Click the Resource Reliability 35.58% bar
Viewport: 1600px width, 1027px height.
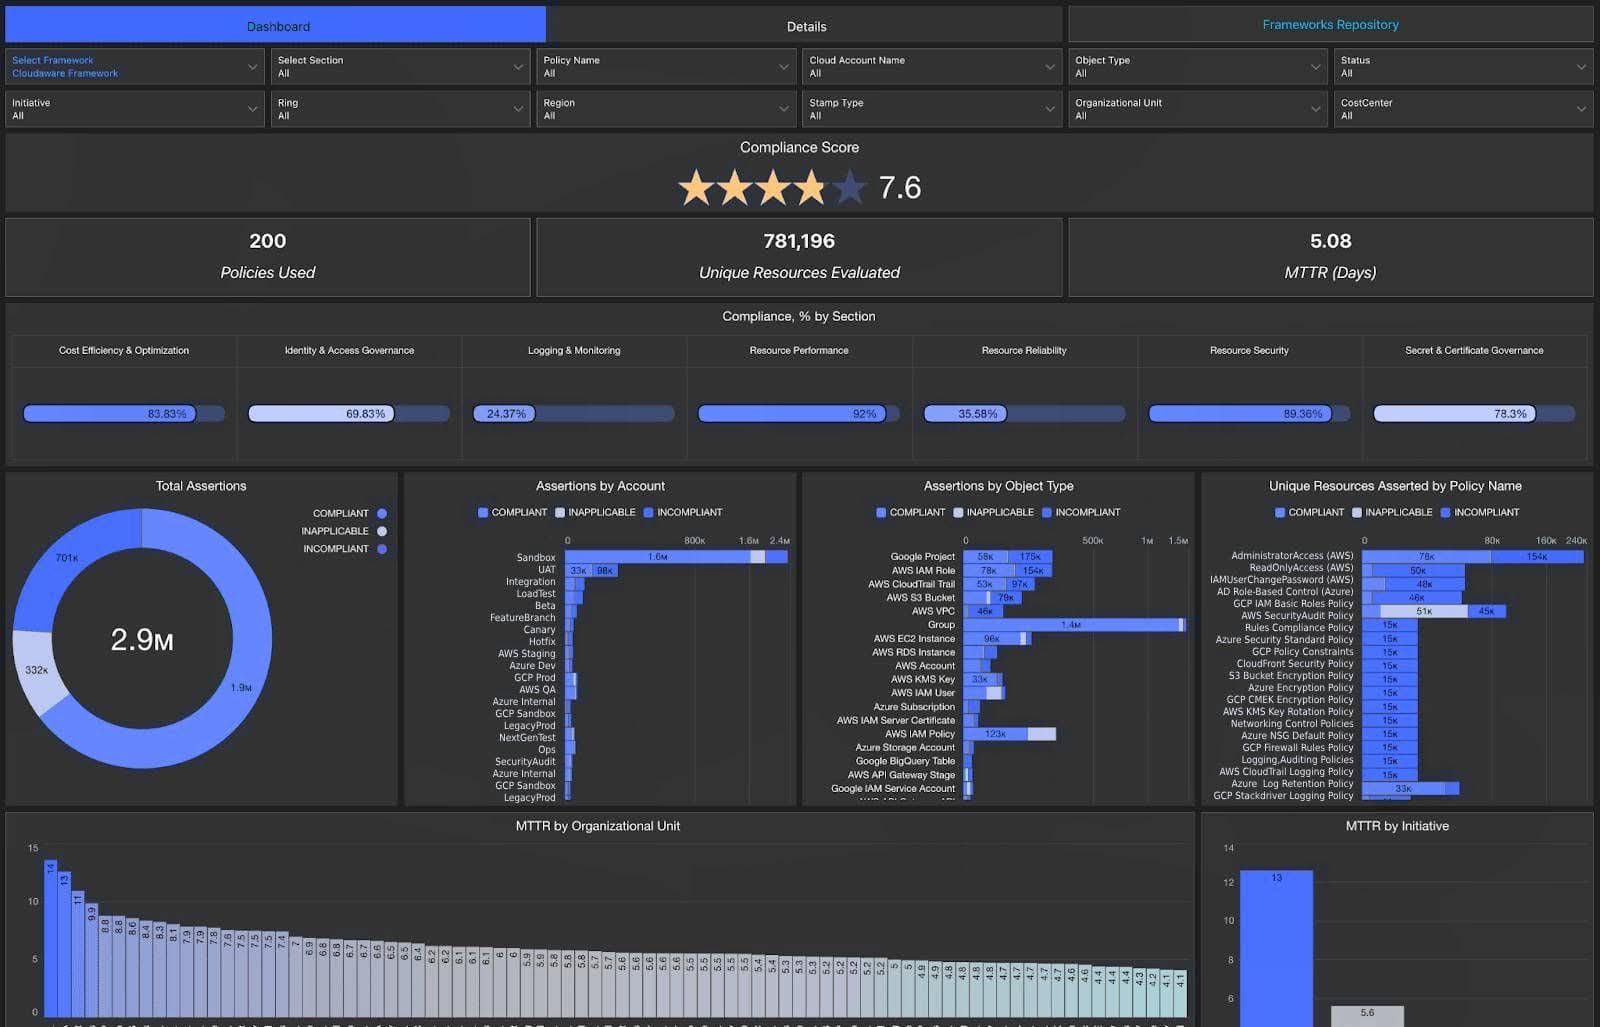pyautogui.click(x=1024, y=413)
